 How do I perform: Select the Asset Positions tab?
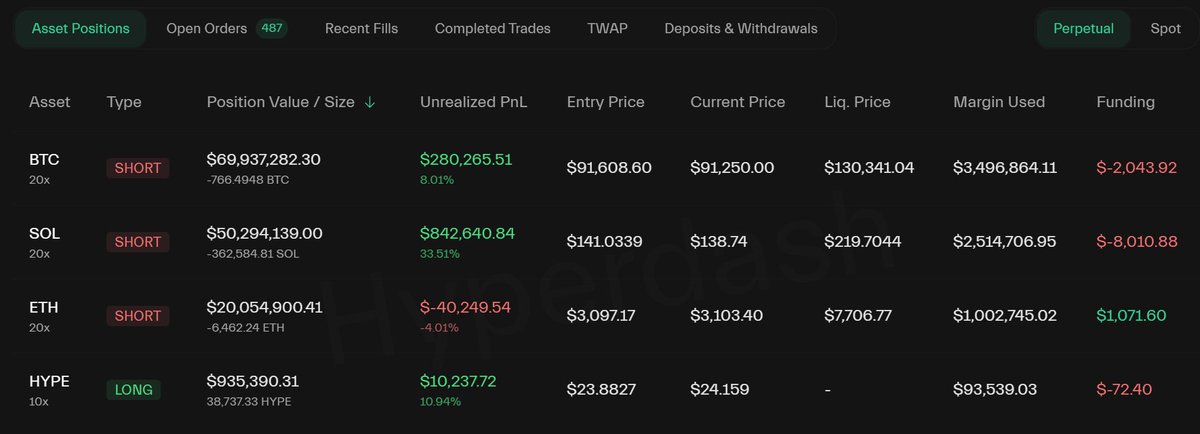(x=80, y=28)
